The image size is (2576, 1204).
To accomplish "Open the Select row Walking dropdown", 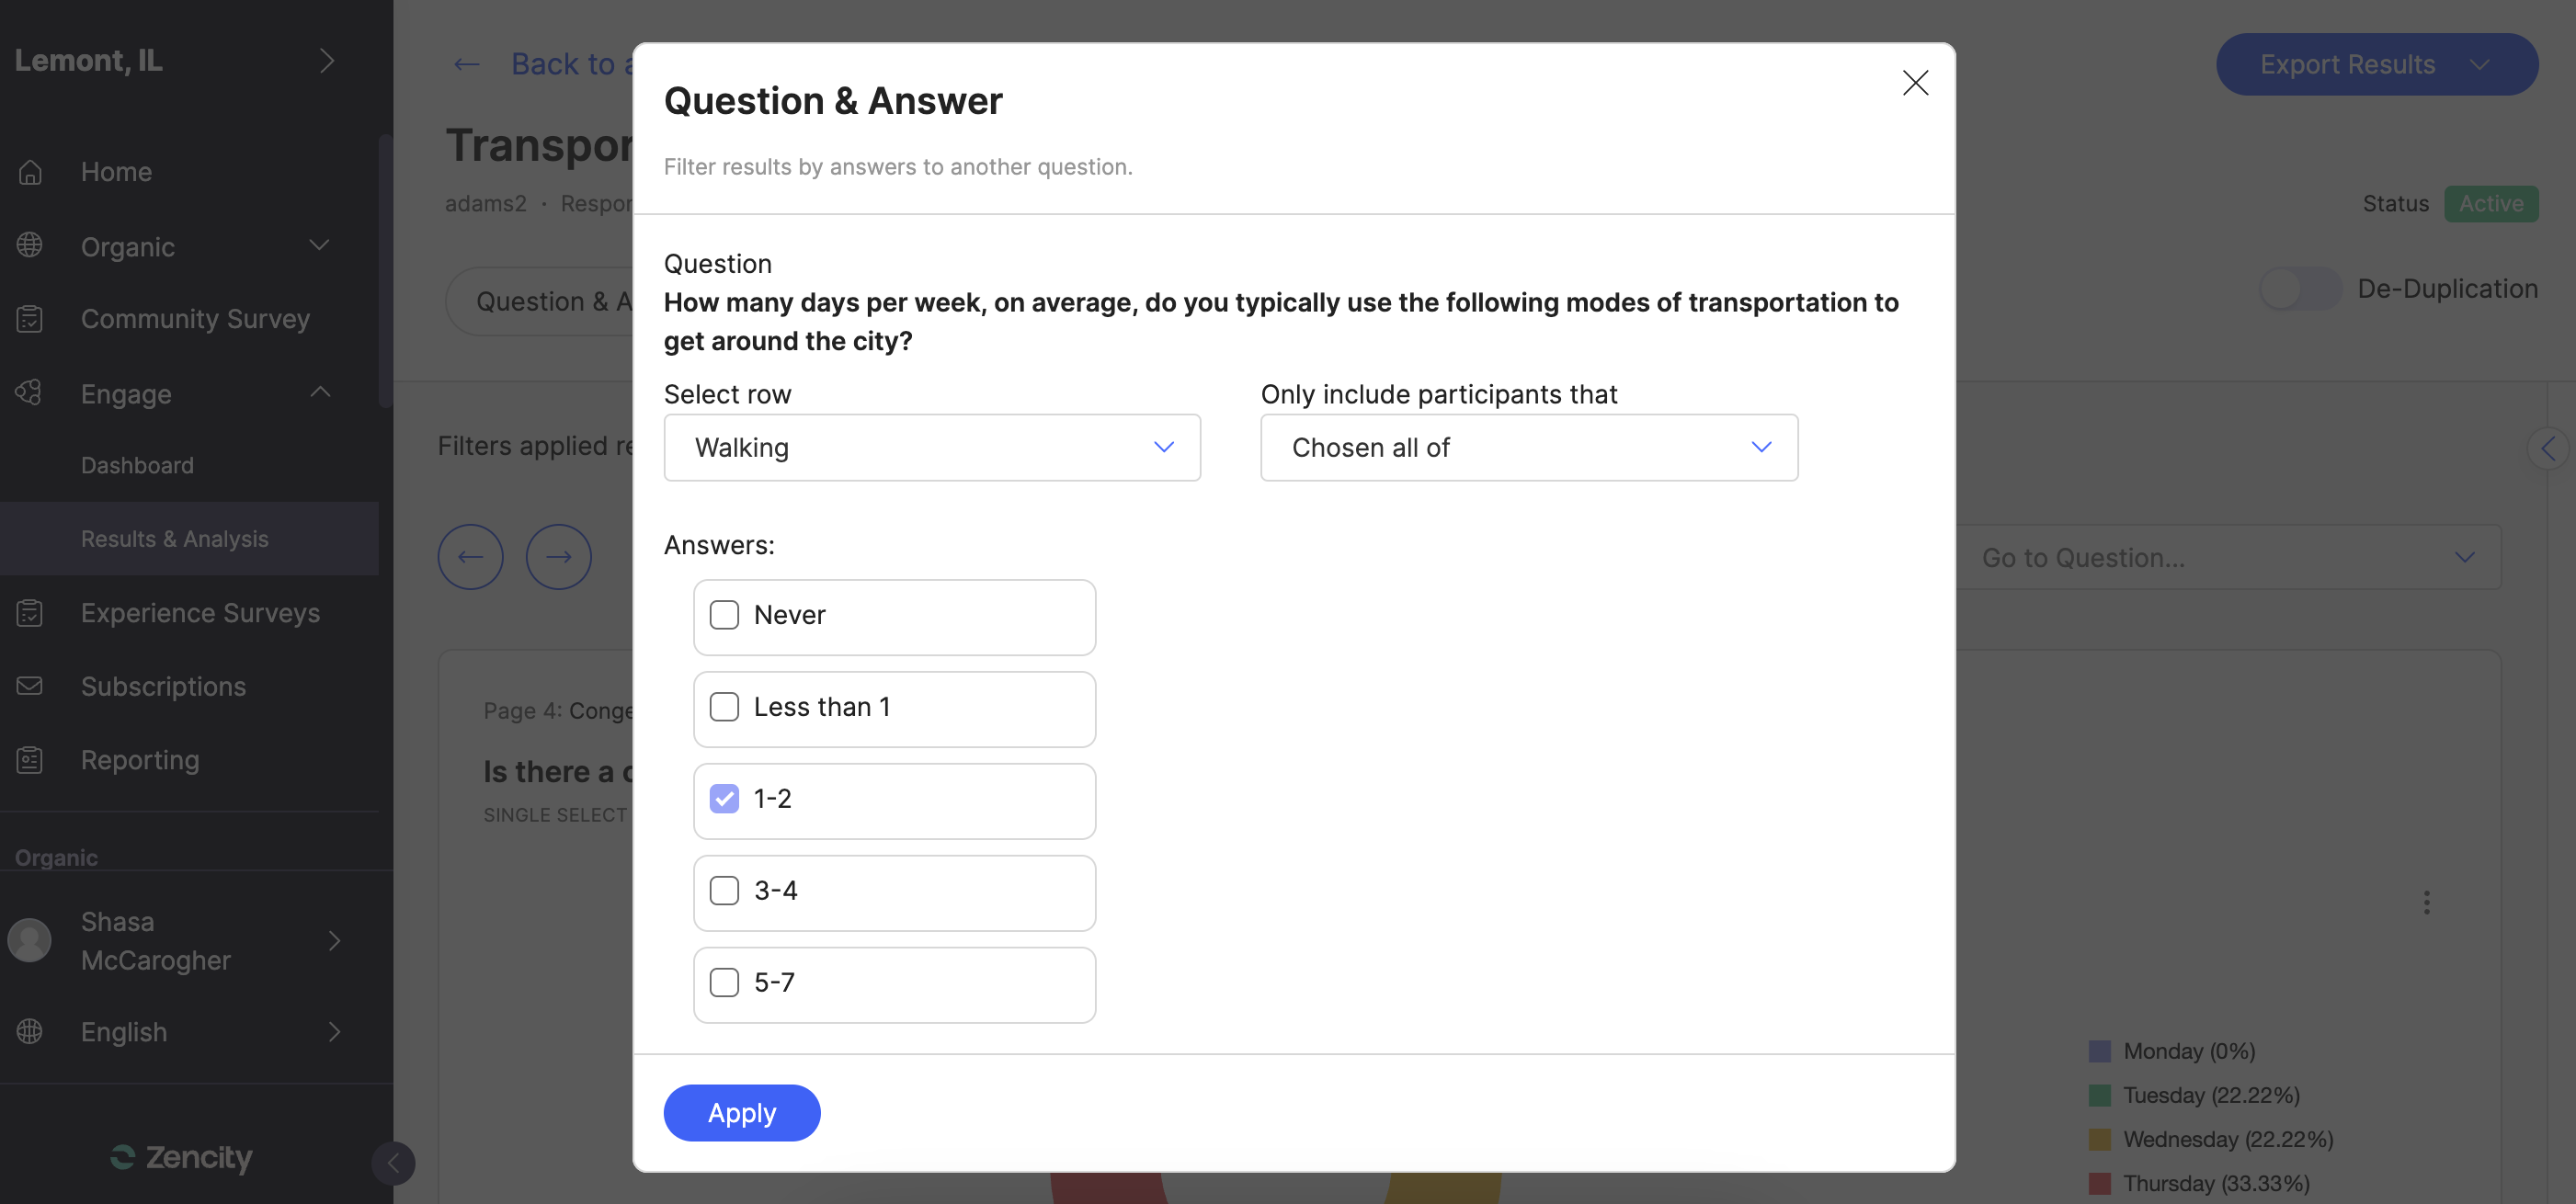I will tap(931, 448).
